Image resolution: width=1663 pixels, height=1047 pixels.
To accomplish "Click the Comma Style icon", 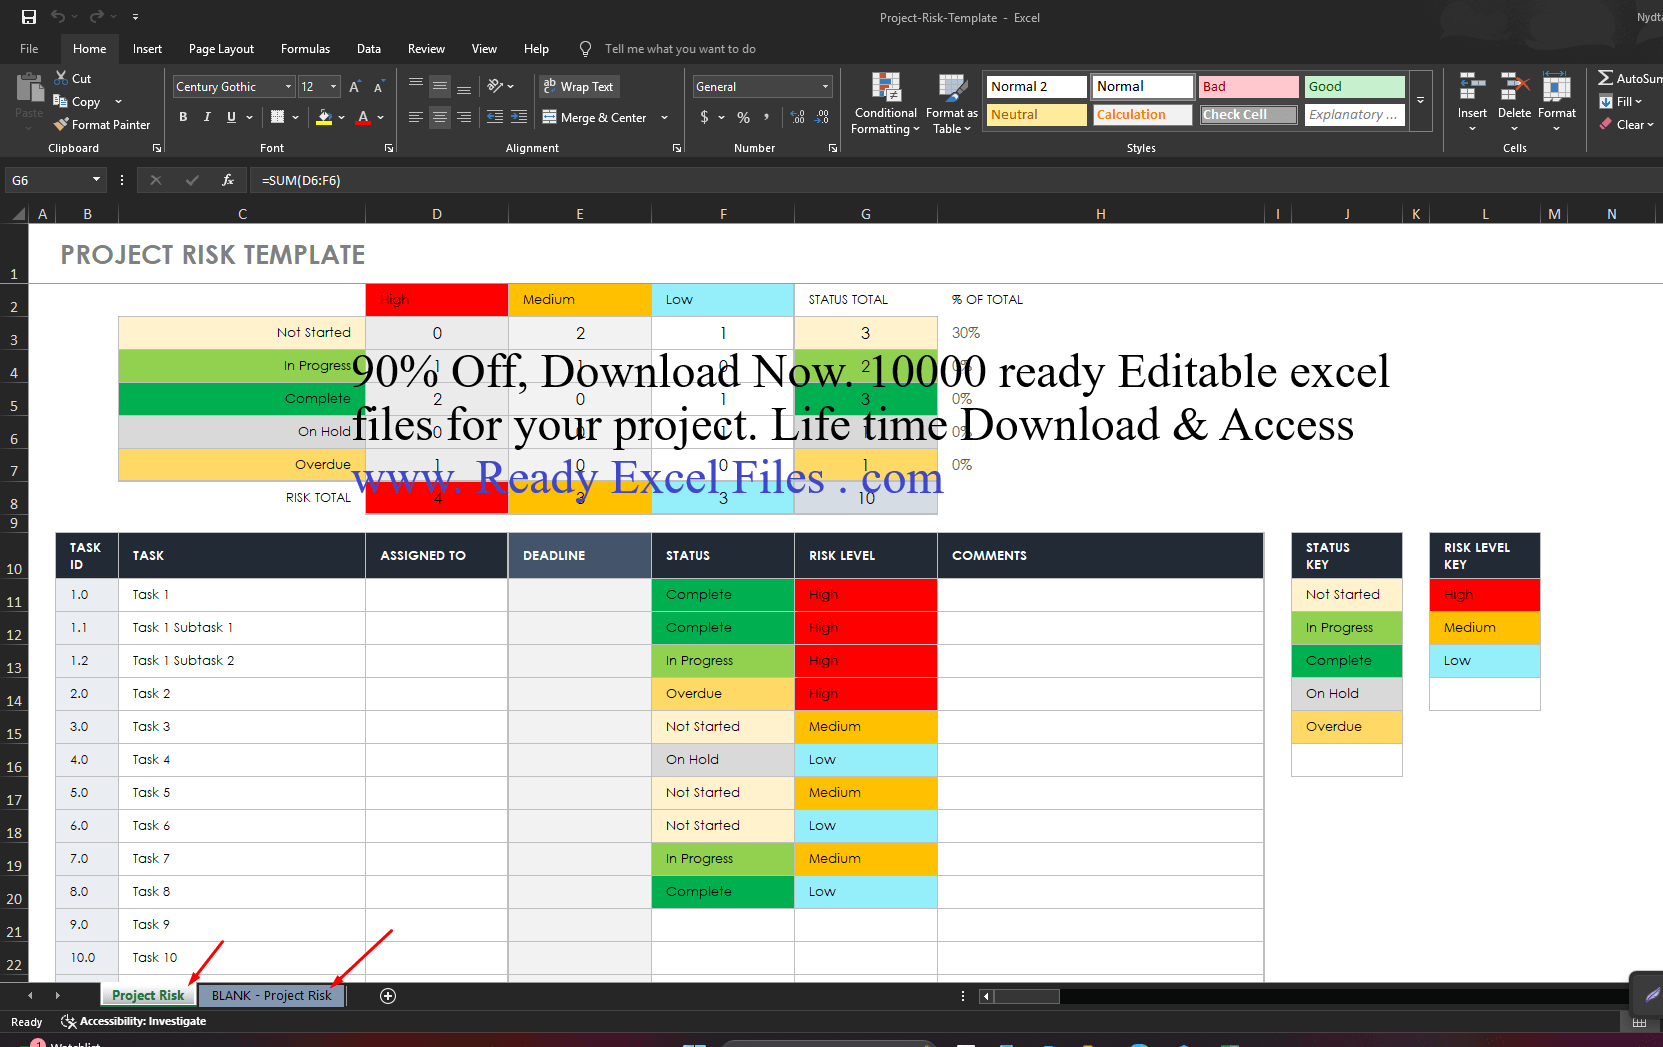I will 767,117.
